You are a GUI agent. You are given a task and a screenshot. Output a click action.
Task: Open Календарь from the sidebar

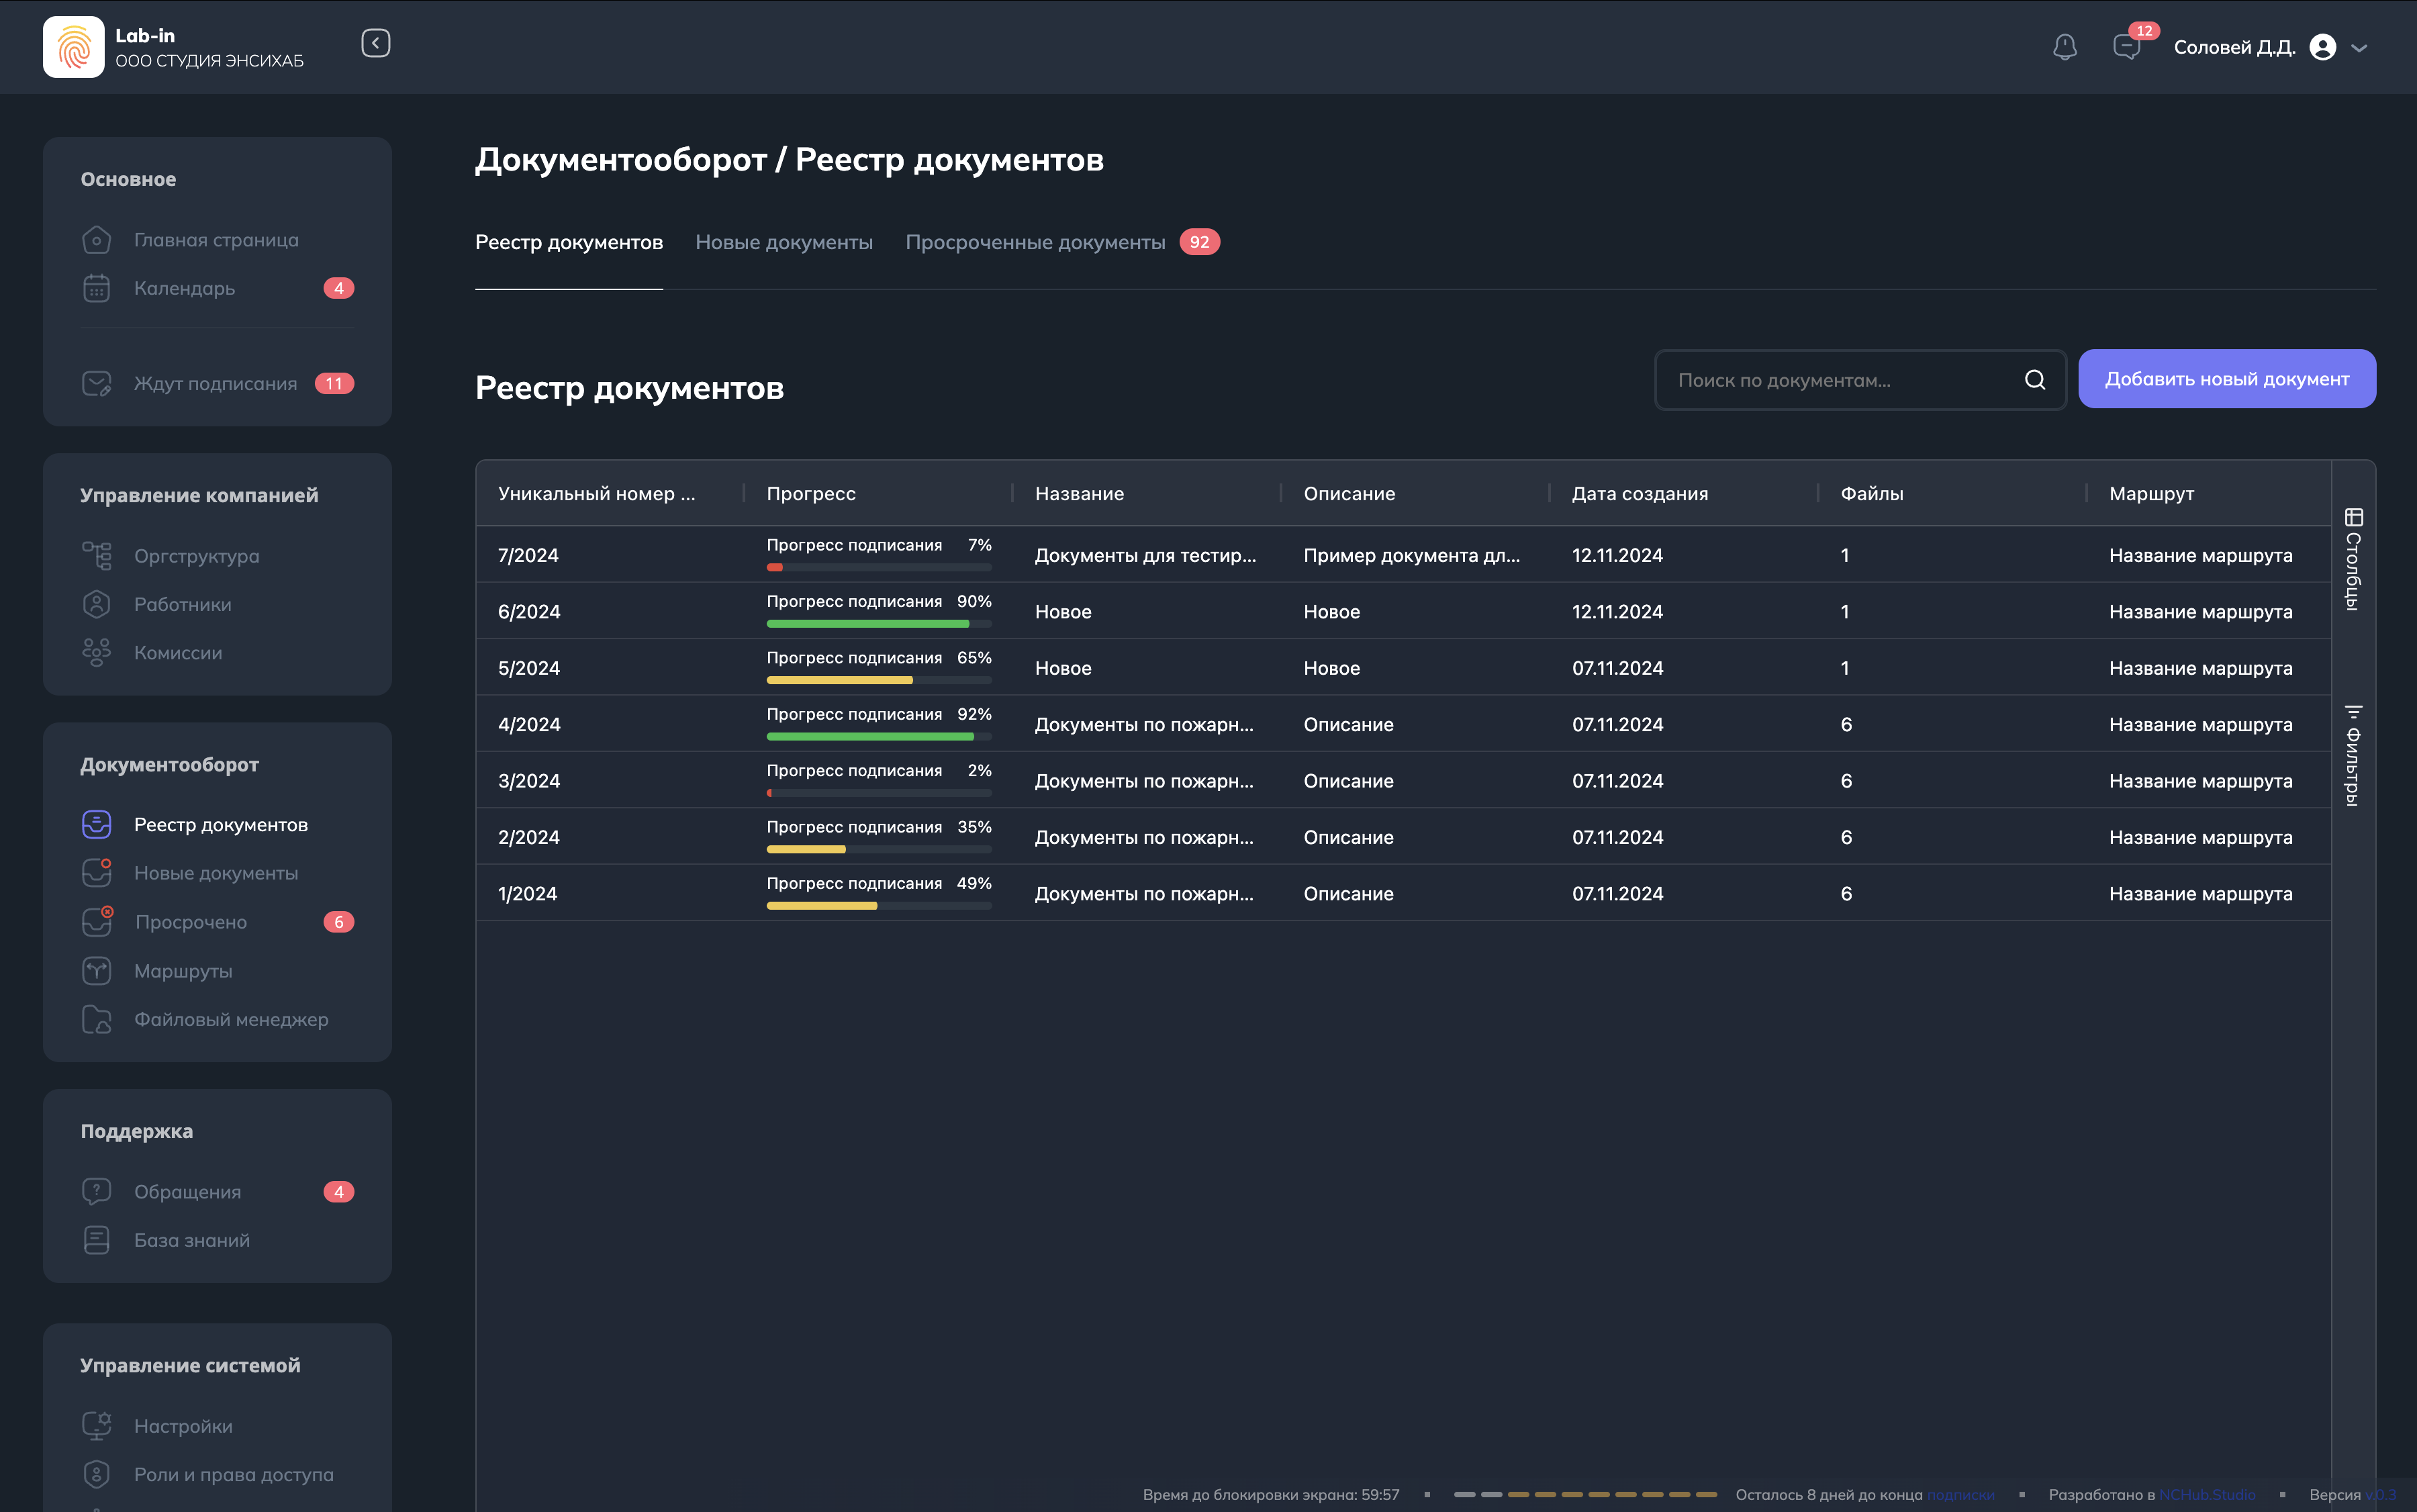pos(184,289)
